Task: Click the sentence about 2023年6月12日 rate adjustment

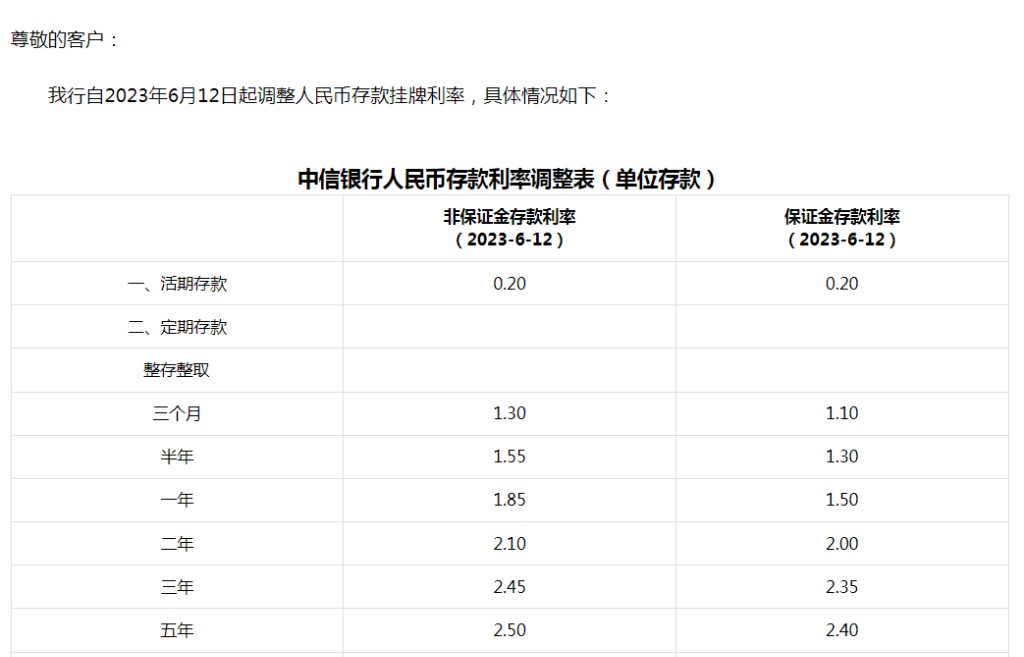Action: click(329, 96)
